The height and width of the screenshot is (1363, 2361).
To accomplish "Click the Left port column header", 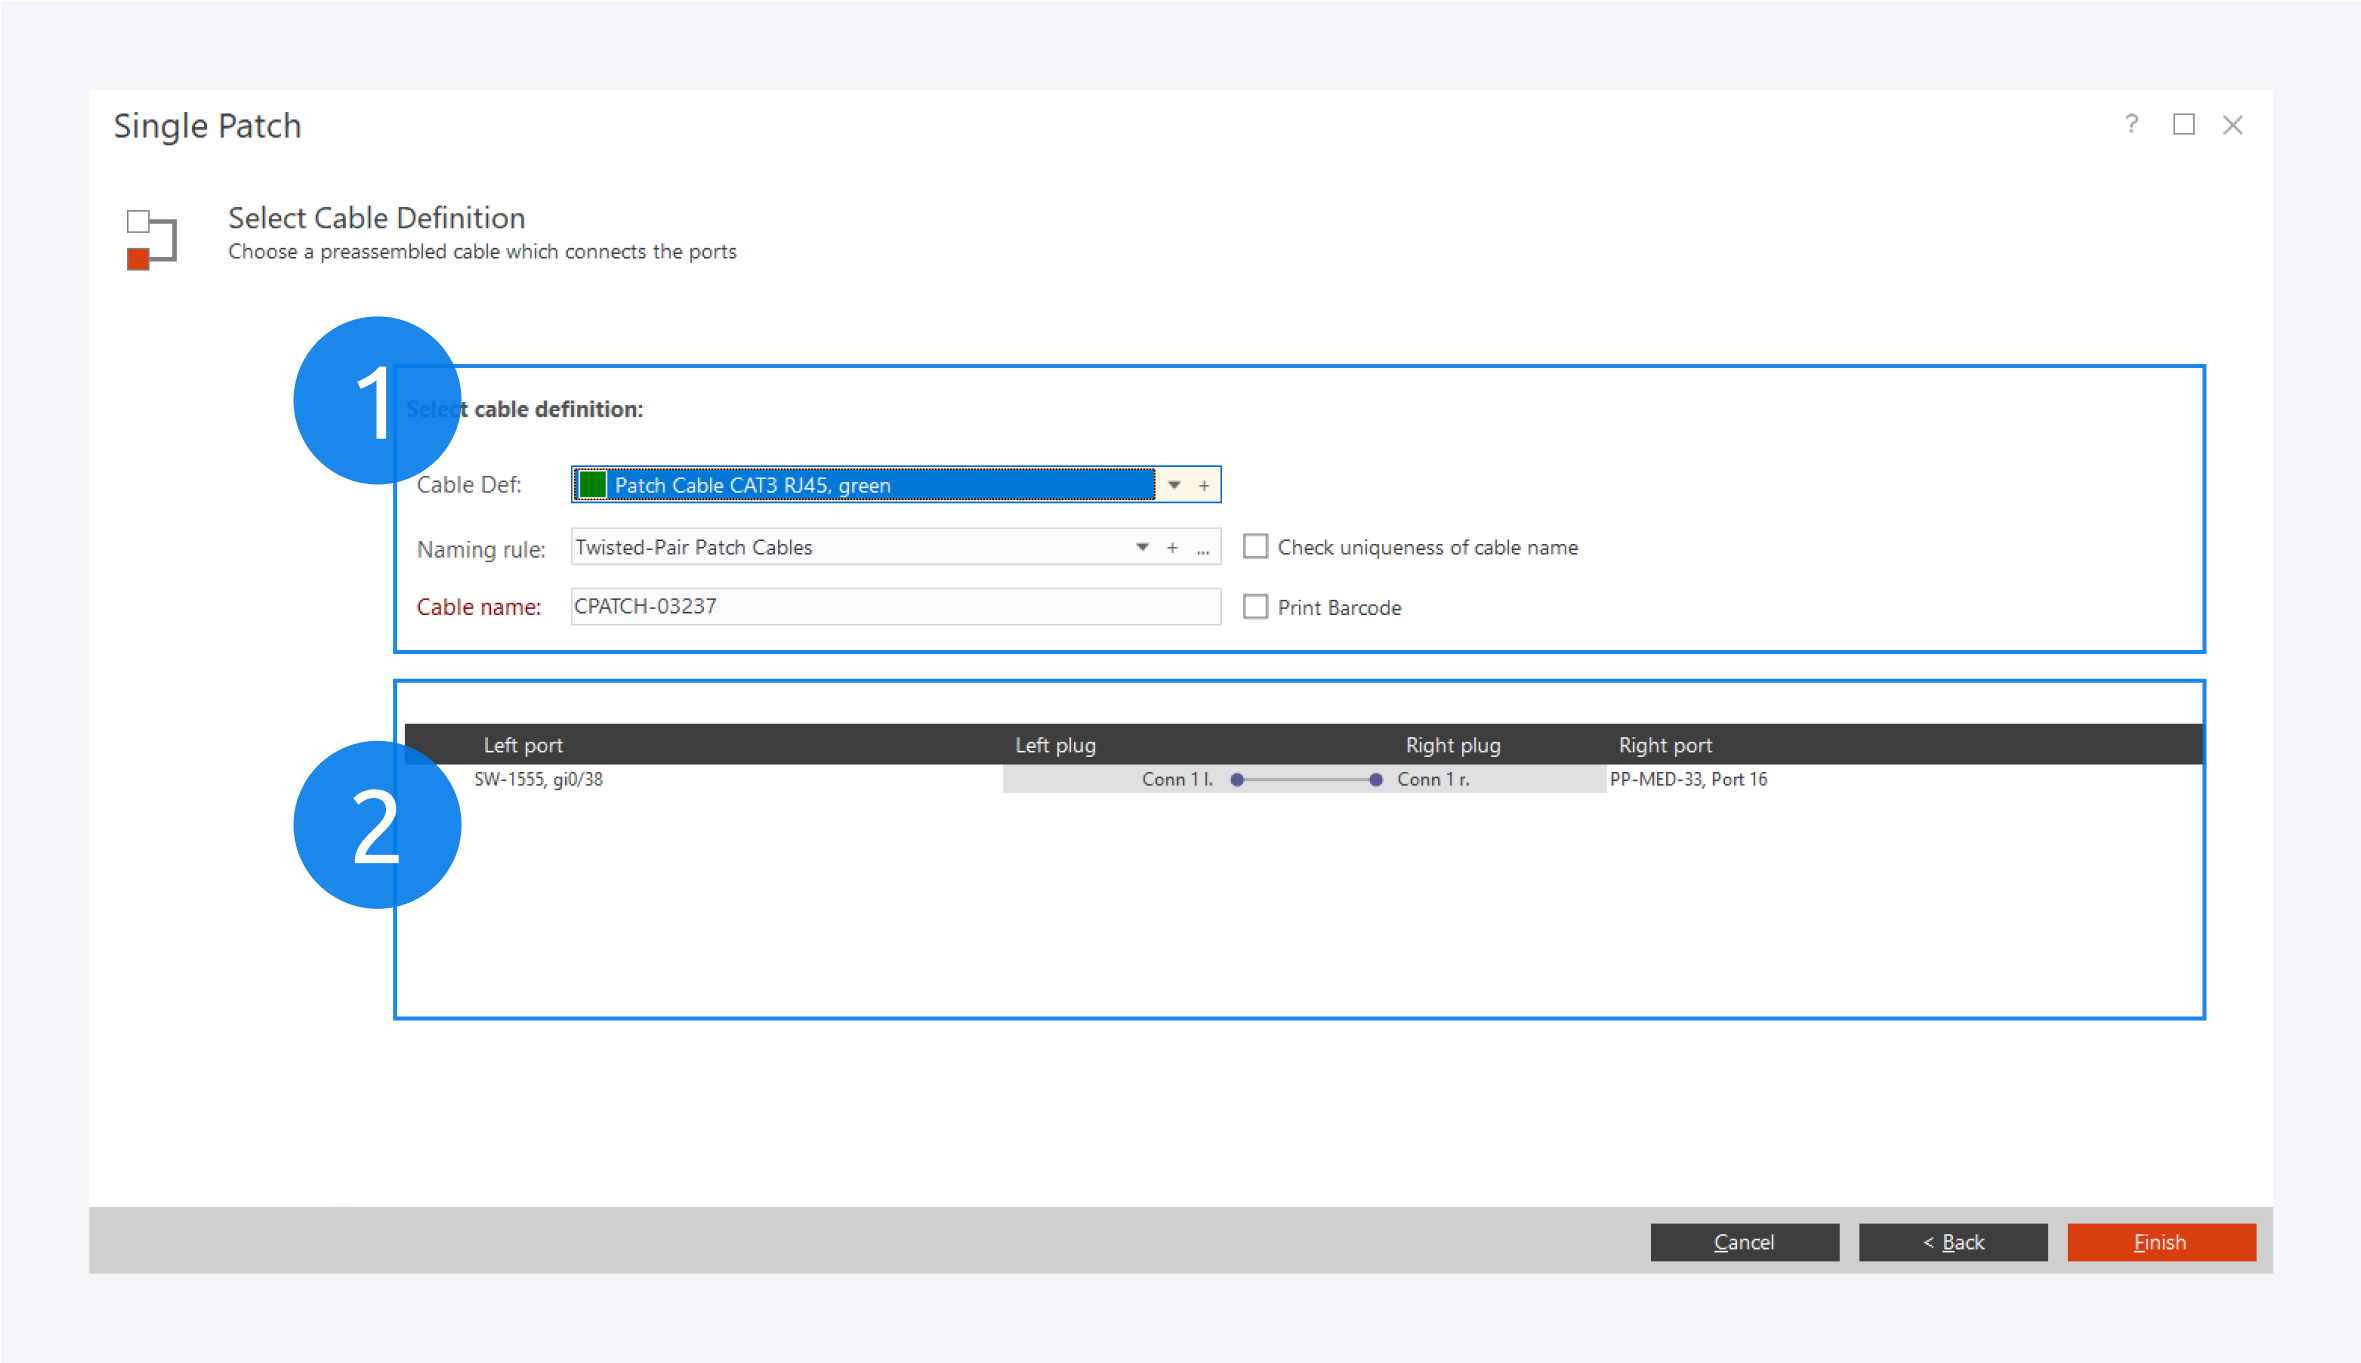I will click(523, 745).
